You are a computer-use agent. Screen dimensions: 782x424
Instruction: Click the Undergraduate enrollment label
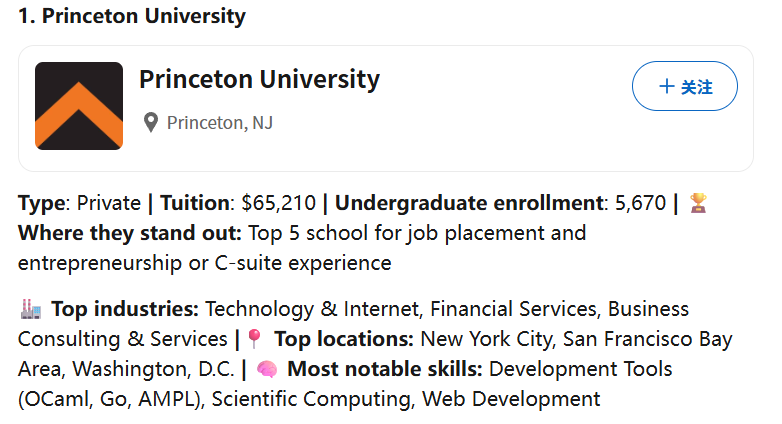[469, 203]
